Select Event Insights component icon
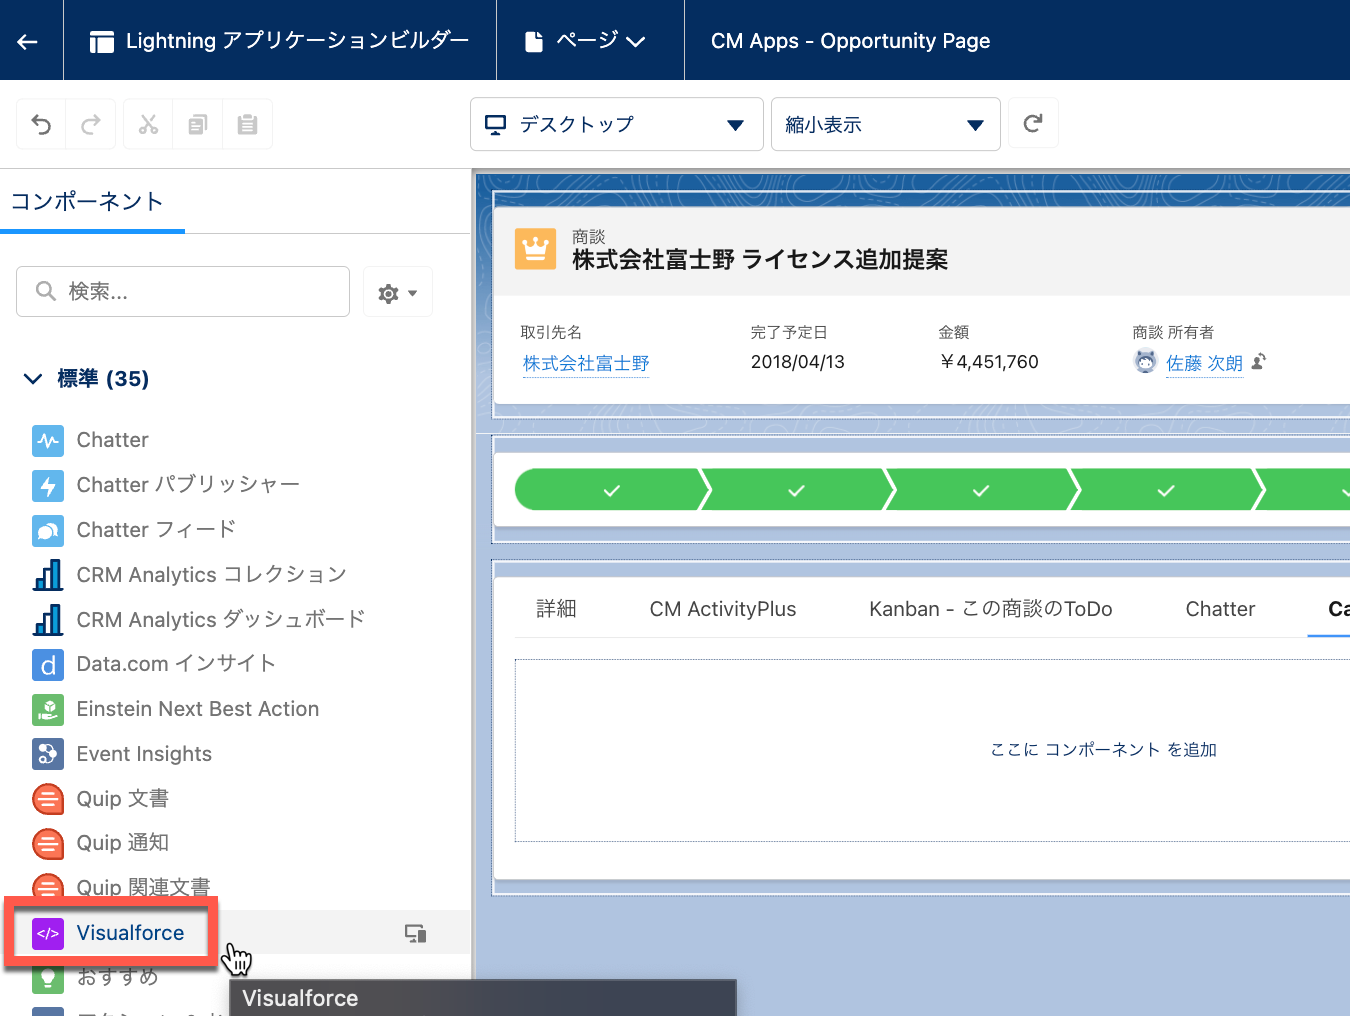 [x=48, y=754]
